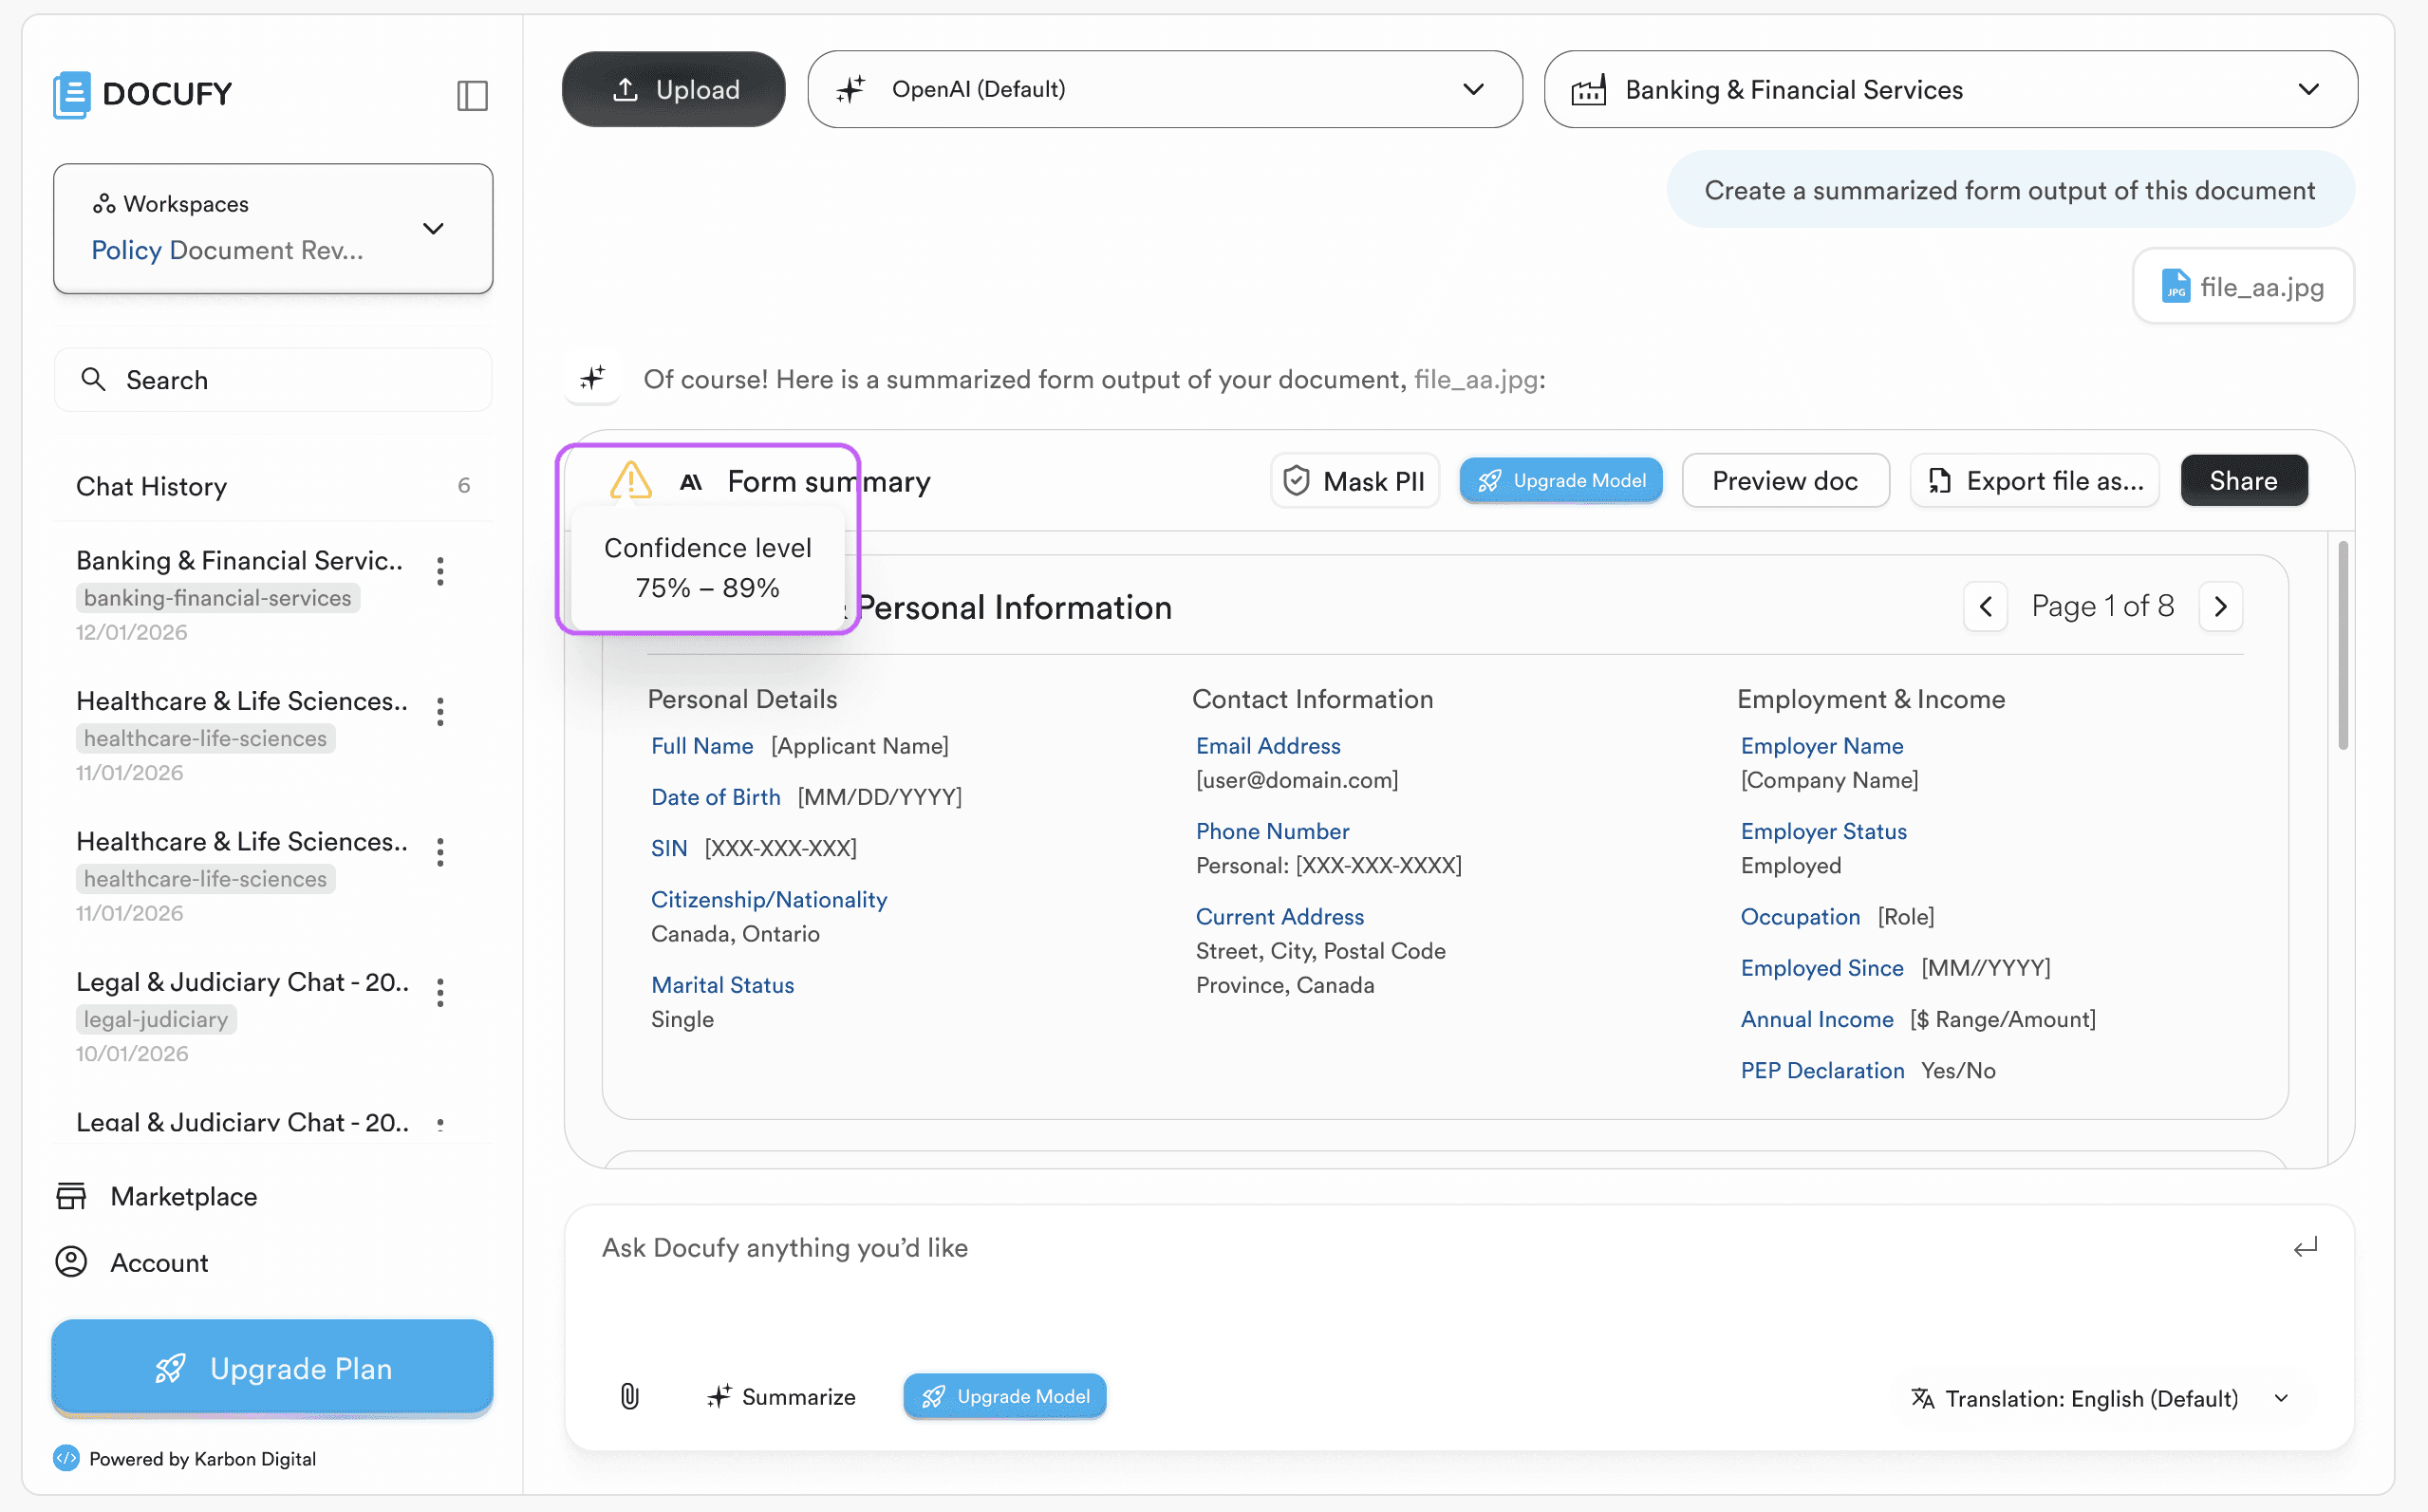This screenshot has width=2428, height=1512.
Task: Click the paperclip attachment icon
Action: click(629, 1396)
